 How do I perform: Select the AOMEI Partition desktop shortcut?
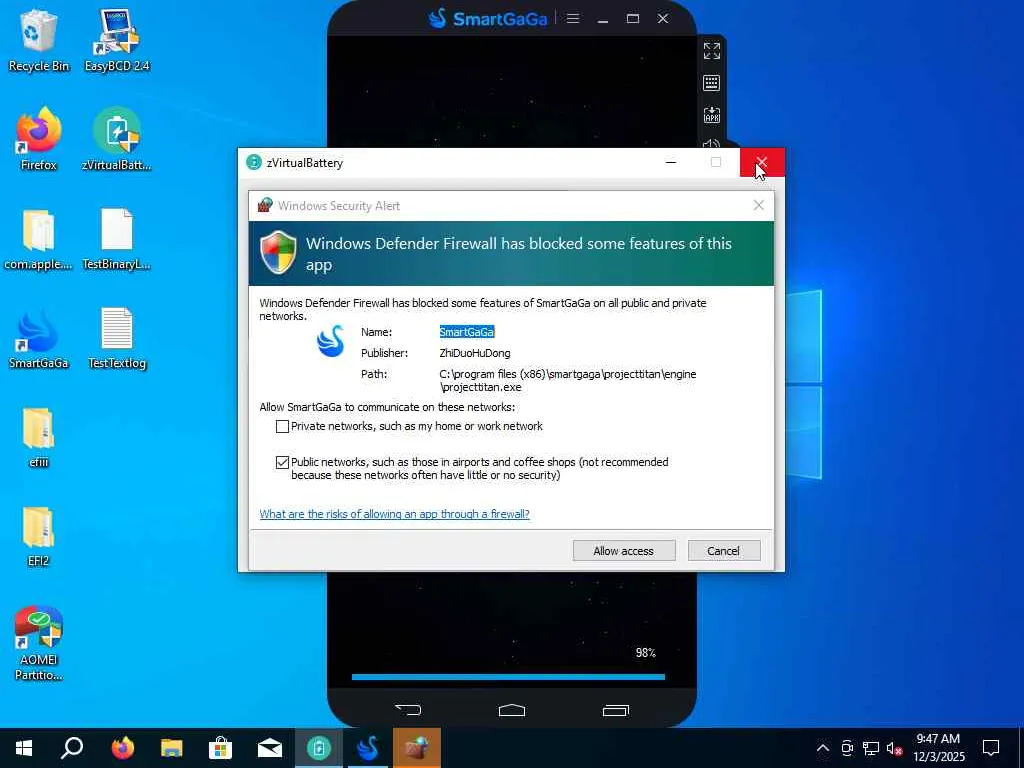(39, 643)
